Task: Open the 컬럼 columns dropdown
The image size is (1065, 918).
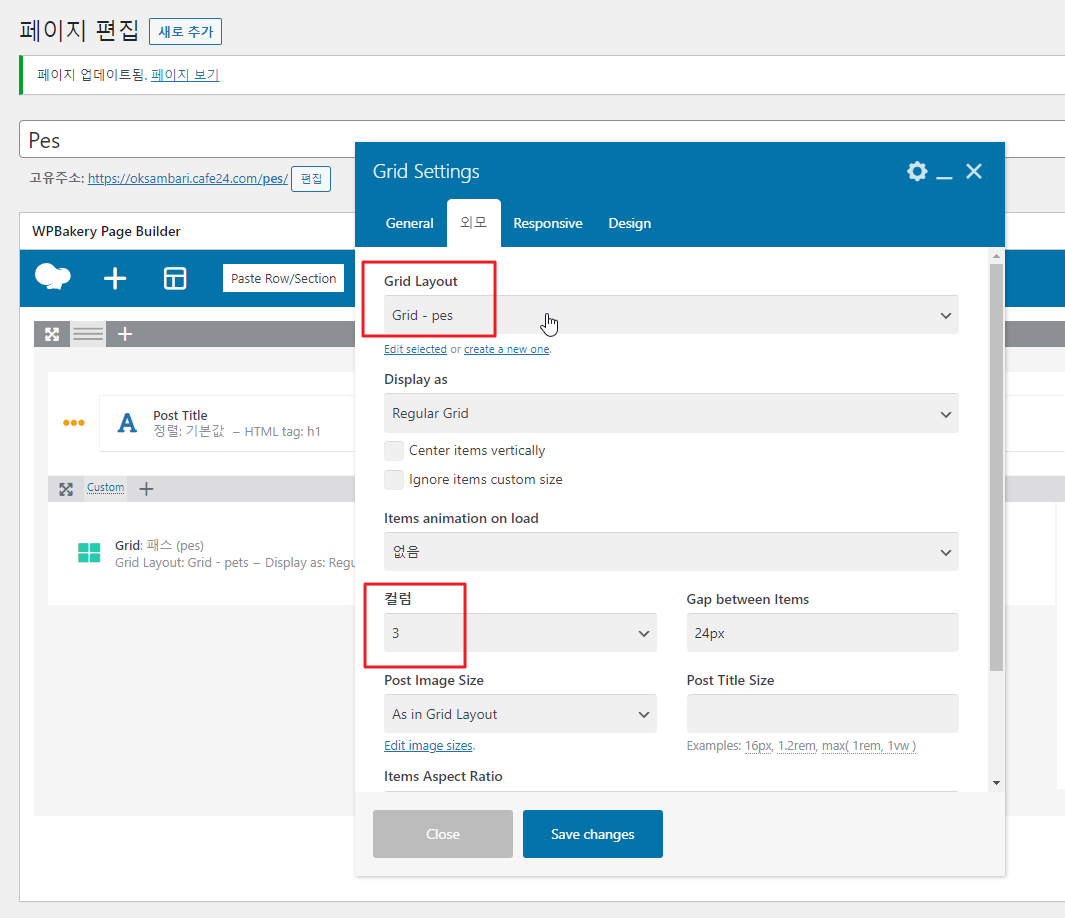Action: point(520,633)
